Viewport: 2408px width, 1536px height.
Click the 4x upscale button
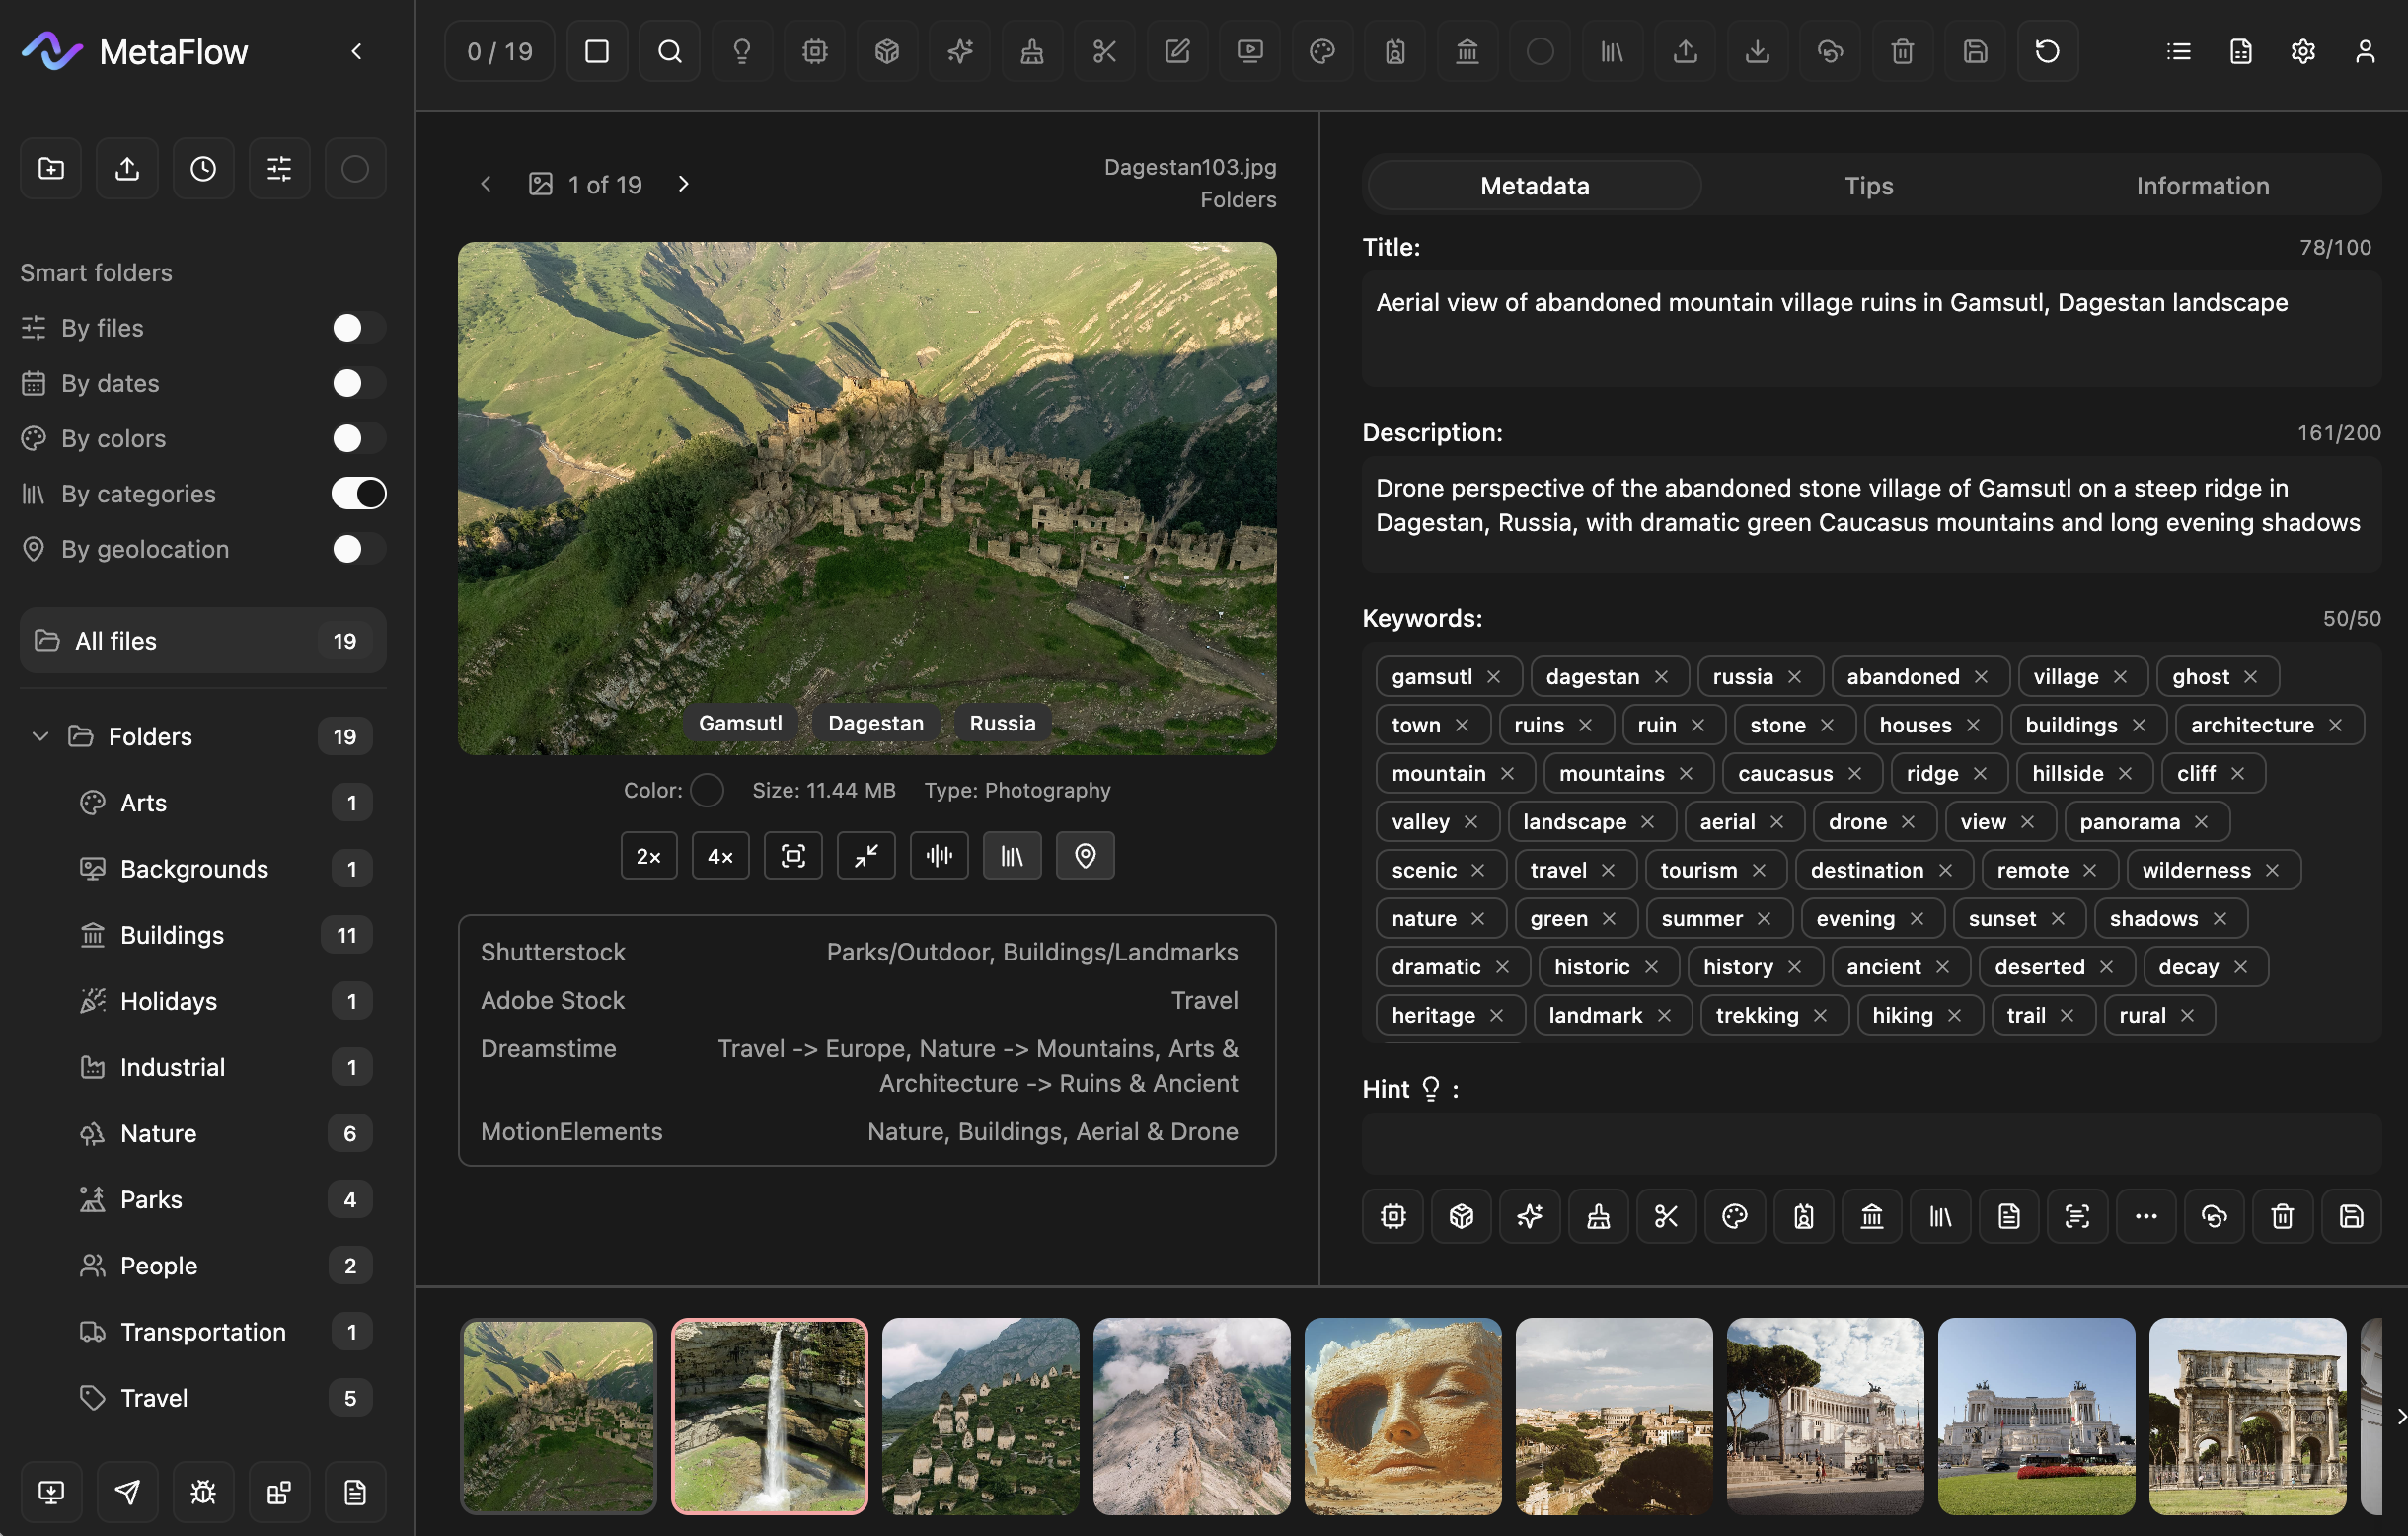pos(720,855)
